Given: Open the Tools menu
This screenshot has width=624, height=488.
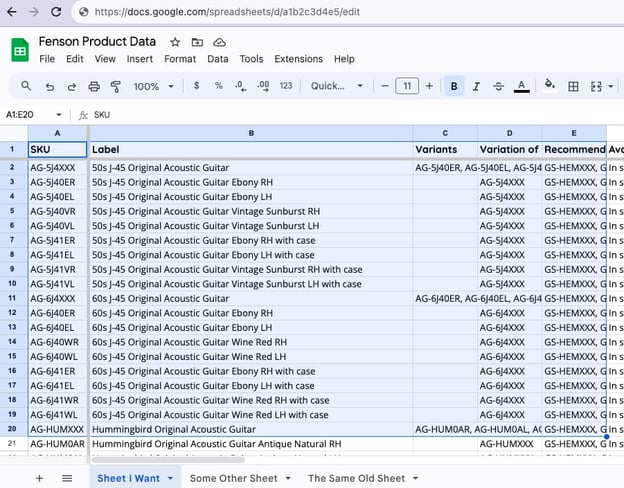Looking at the screenshot, I should pyautogui.click(x=251, y=59).
